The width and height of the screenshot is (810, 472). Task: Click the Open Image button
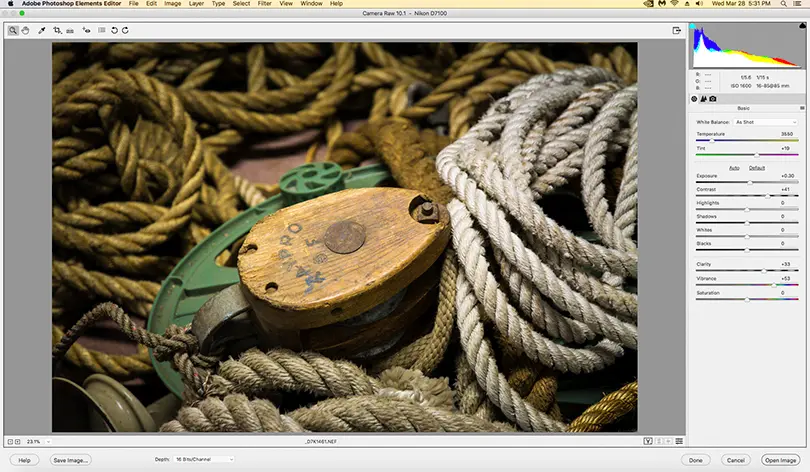779,459
